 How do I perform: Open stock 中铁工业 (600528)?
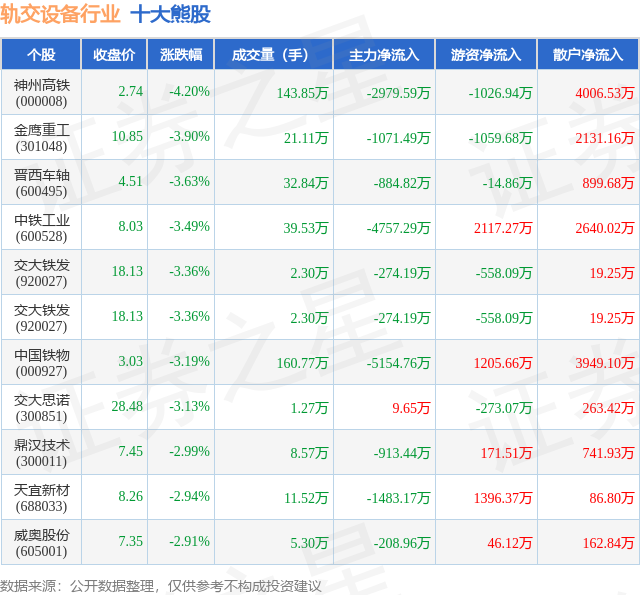(42, 228)
